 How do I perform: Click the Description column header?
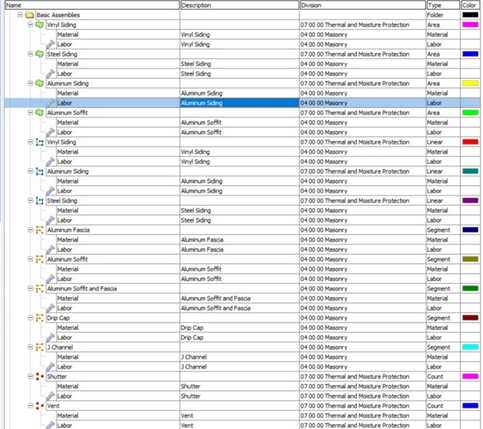239,5
